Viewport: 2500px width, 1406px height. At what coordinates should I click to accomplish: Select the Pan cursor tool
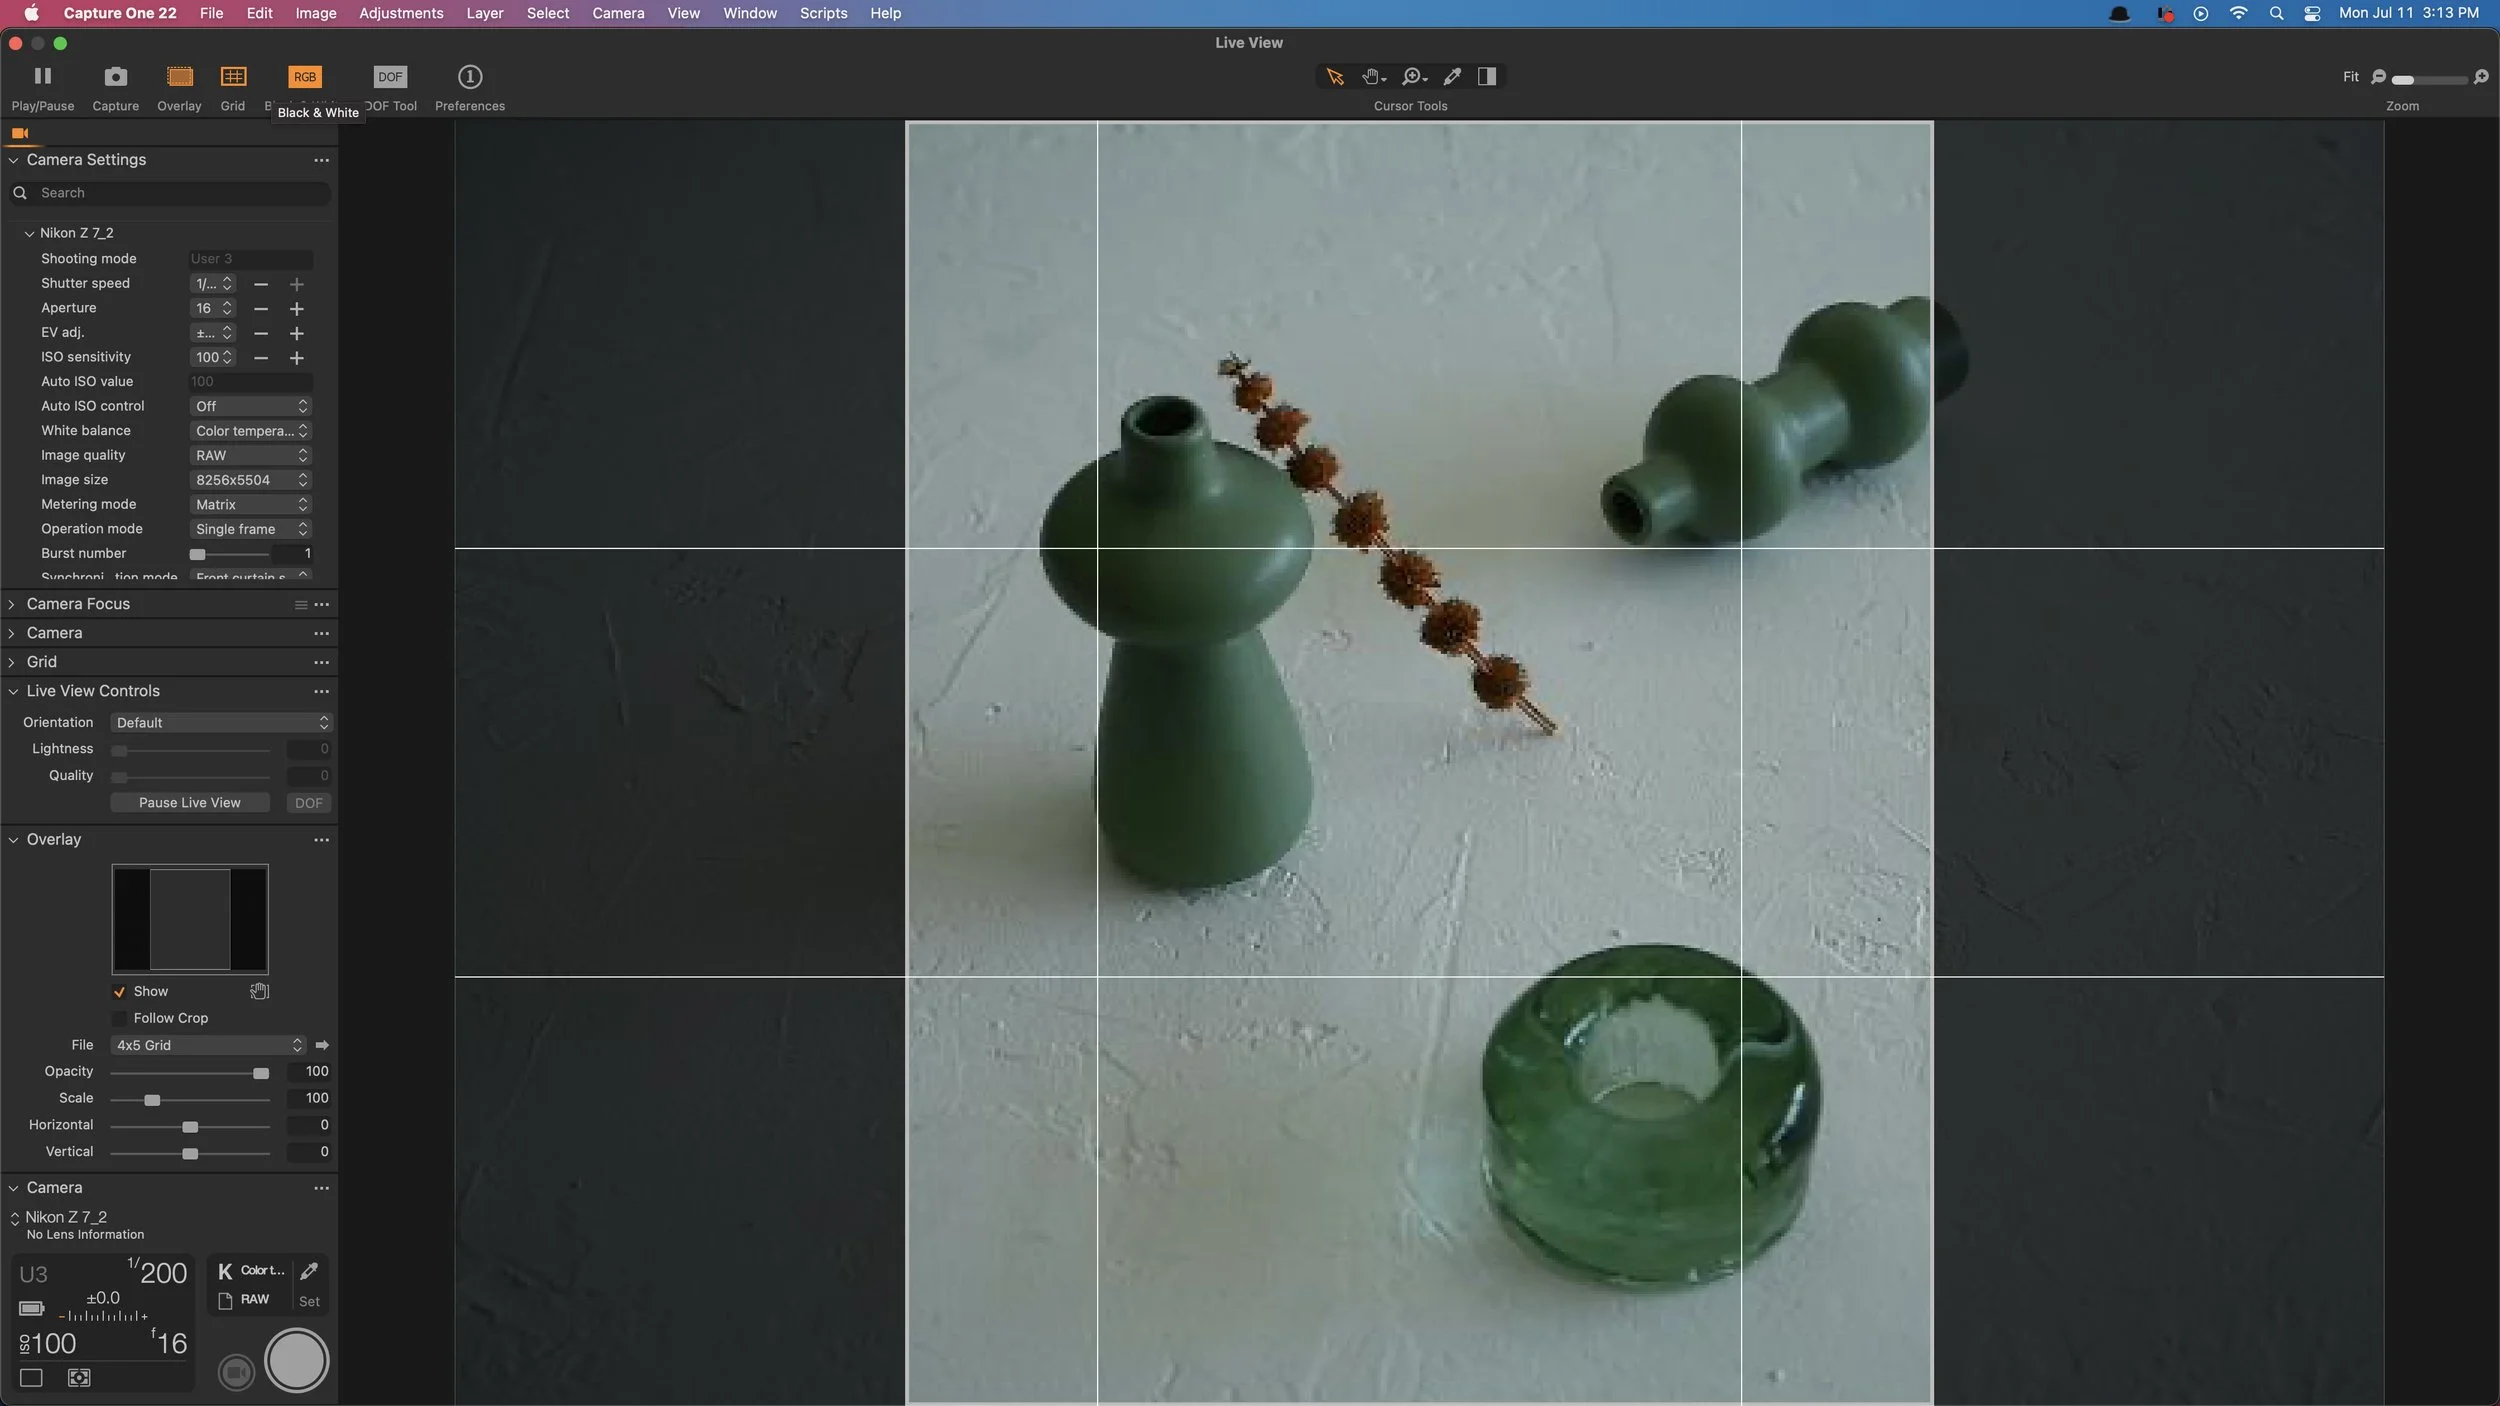tap(1371, 77)
